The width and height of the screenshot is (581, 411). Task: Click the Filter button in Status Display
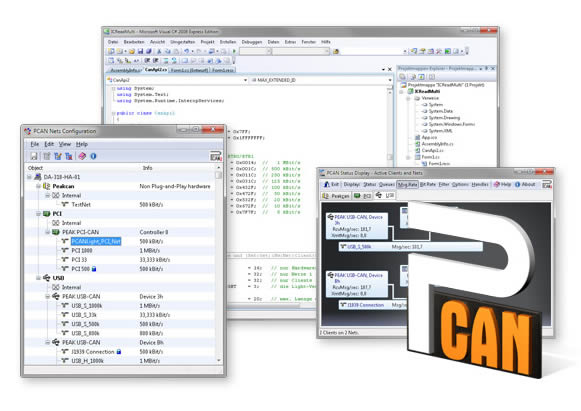(444, 185)
